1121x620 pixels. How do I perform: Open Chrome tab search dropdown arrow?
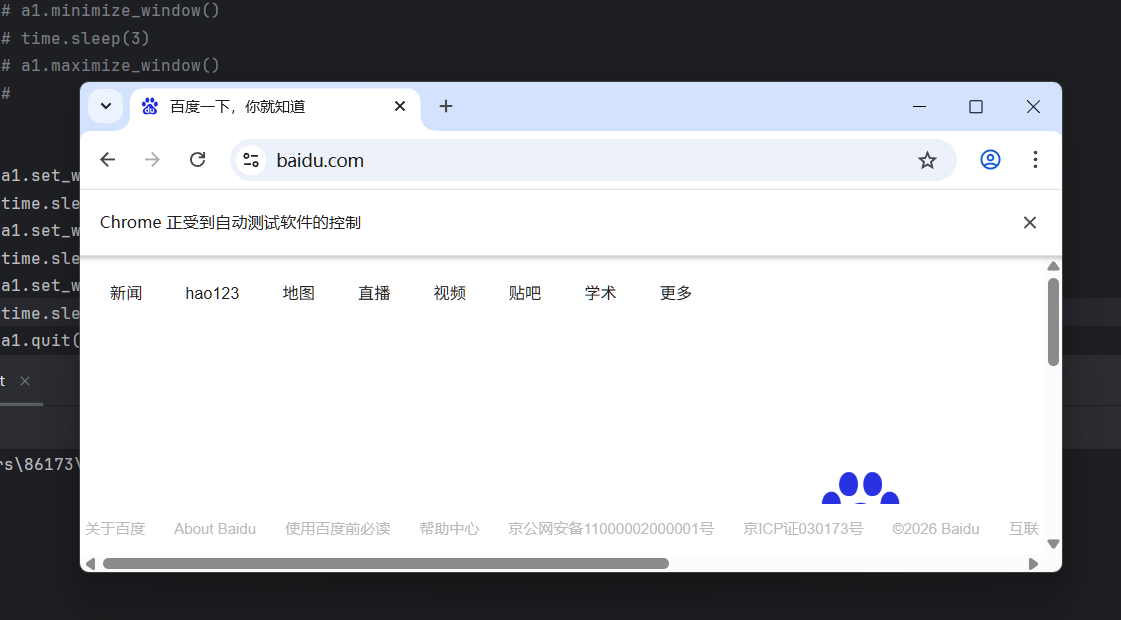[106, 107]
